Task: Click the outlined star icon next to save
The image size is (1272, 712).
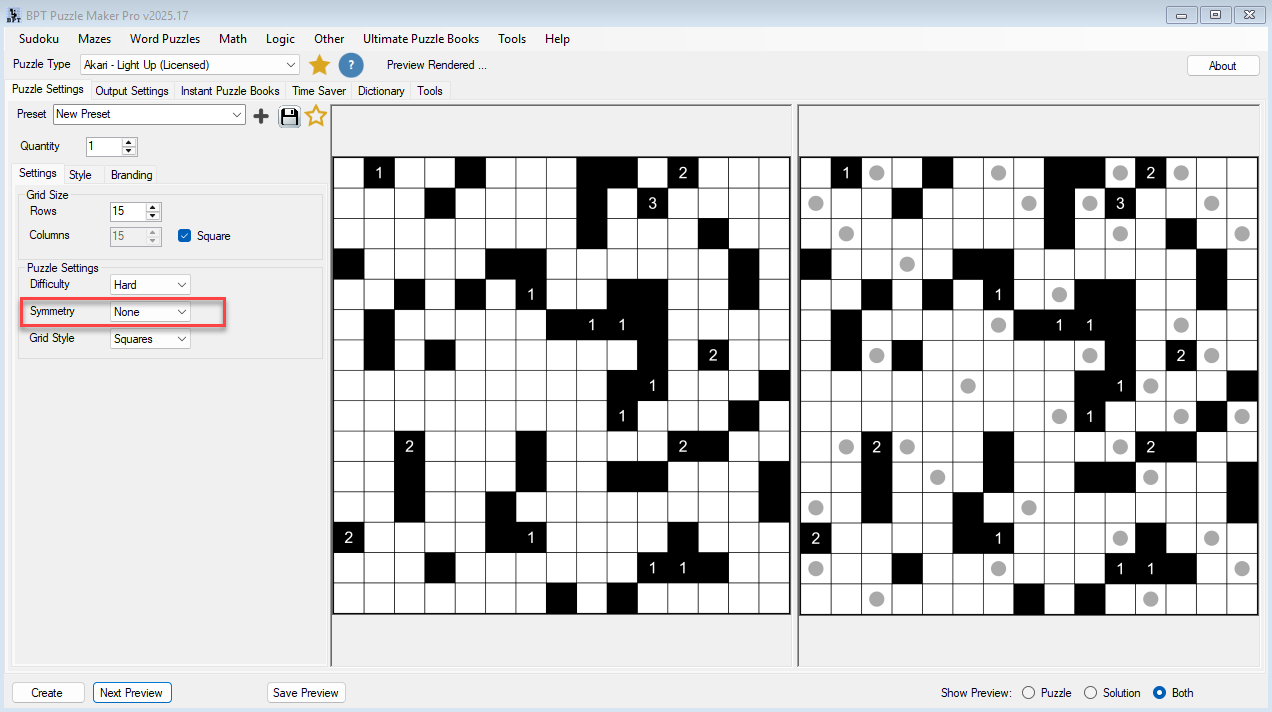Action: [316, 116]
